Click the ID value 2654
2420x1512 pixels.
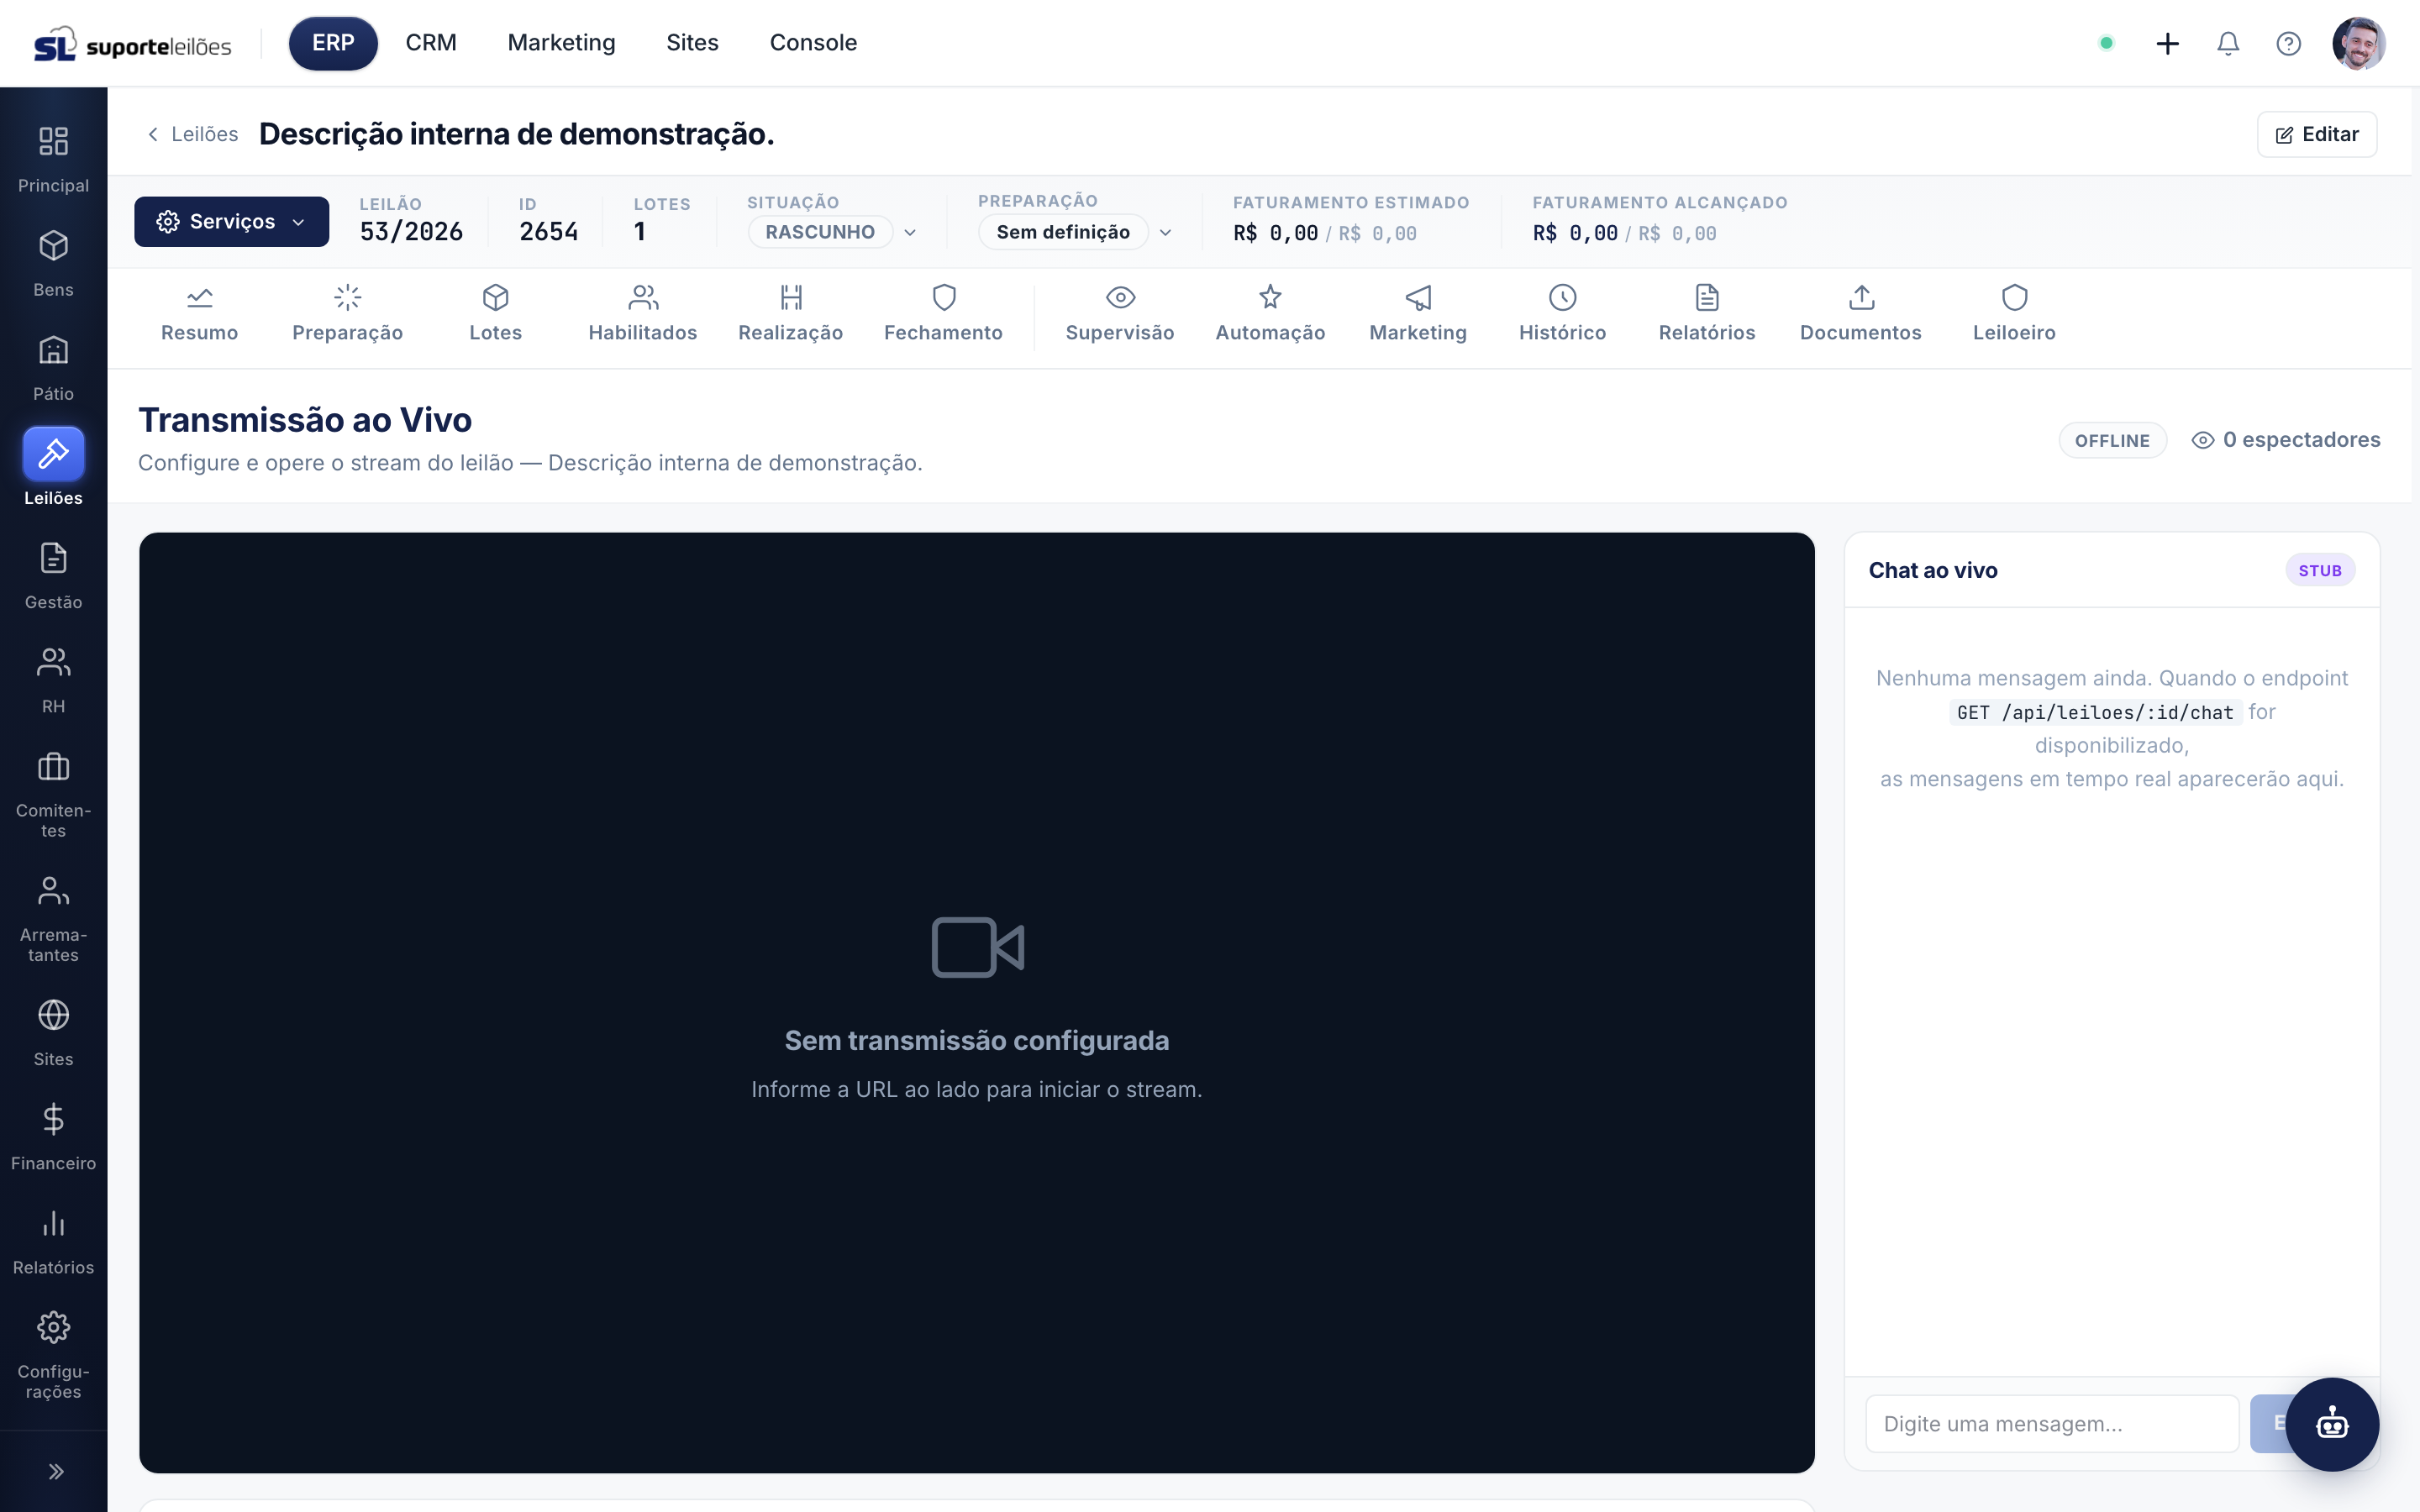coord(548,232)
